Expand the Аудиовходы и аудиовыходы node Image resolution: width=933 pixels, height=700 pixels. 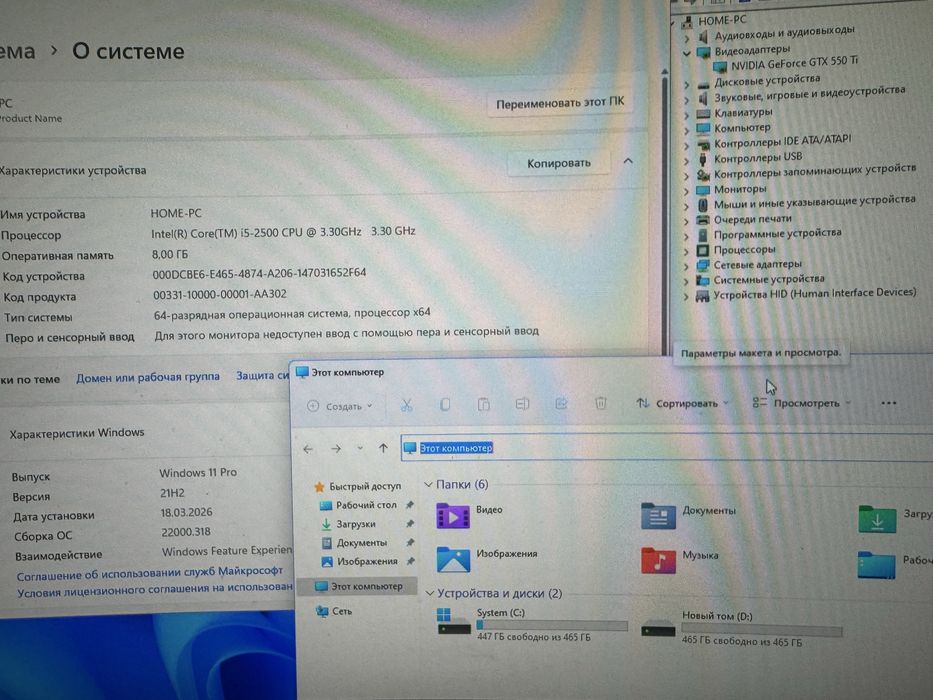click(x=687, y=38)
